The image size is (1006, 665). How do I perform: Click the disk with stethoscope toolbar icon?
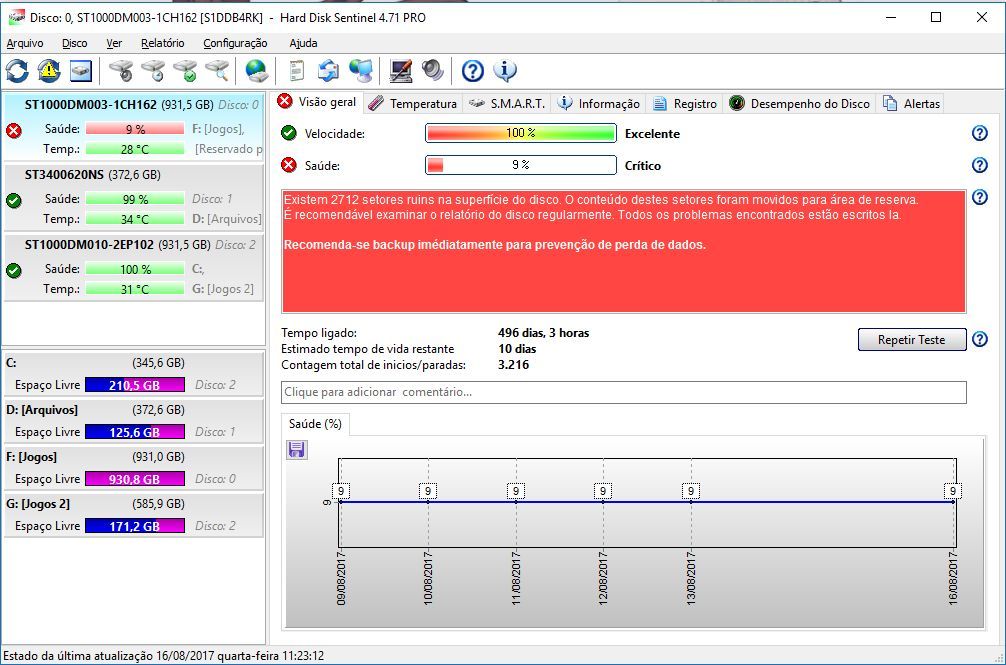click(121, 71)
